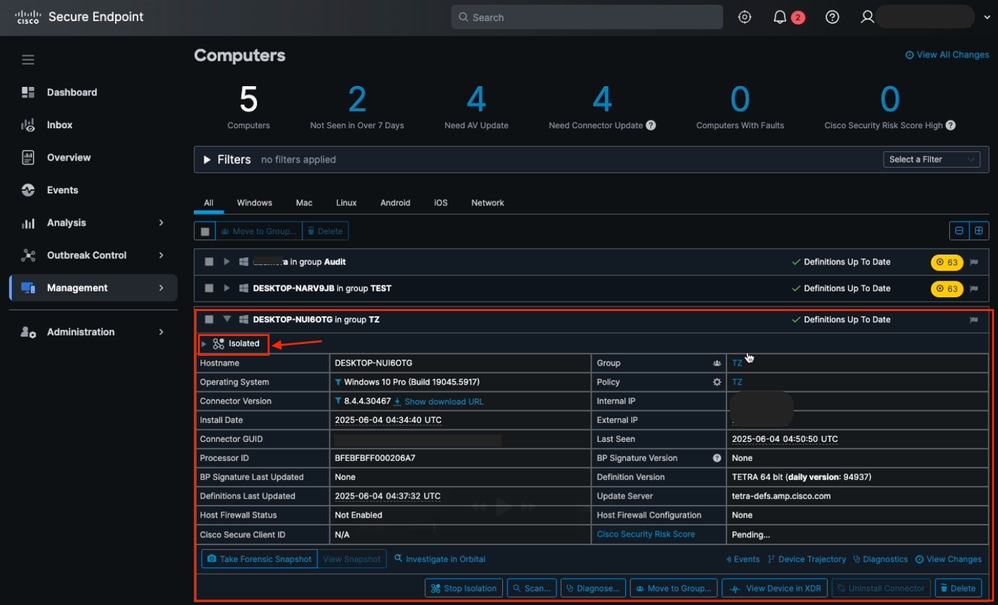Open the hamburger navigation menu icon

click(x=28, y=60)
